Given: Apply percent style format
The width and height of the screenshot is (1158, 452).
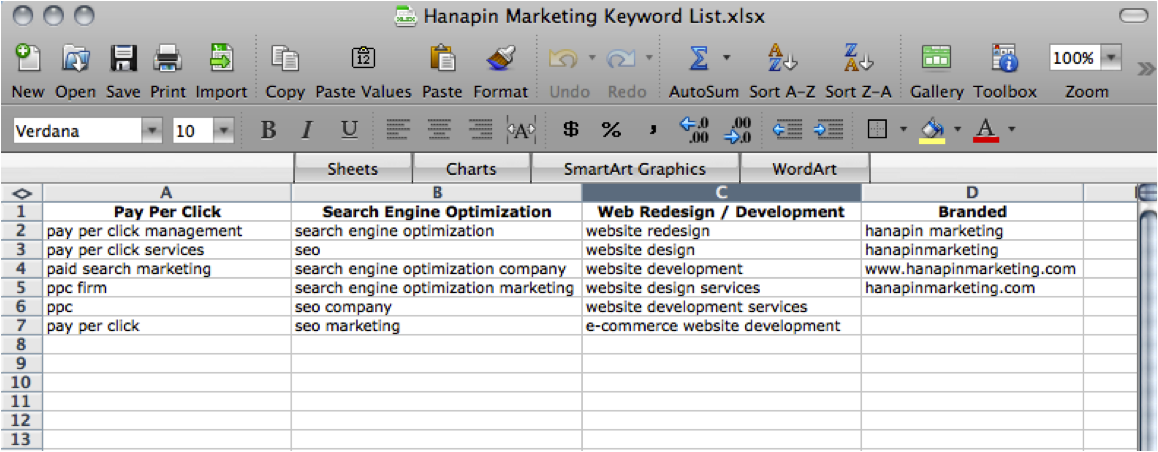Looking at the screenshot, I should (x=611, y=131).
